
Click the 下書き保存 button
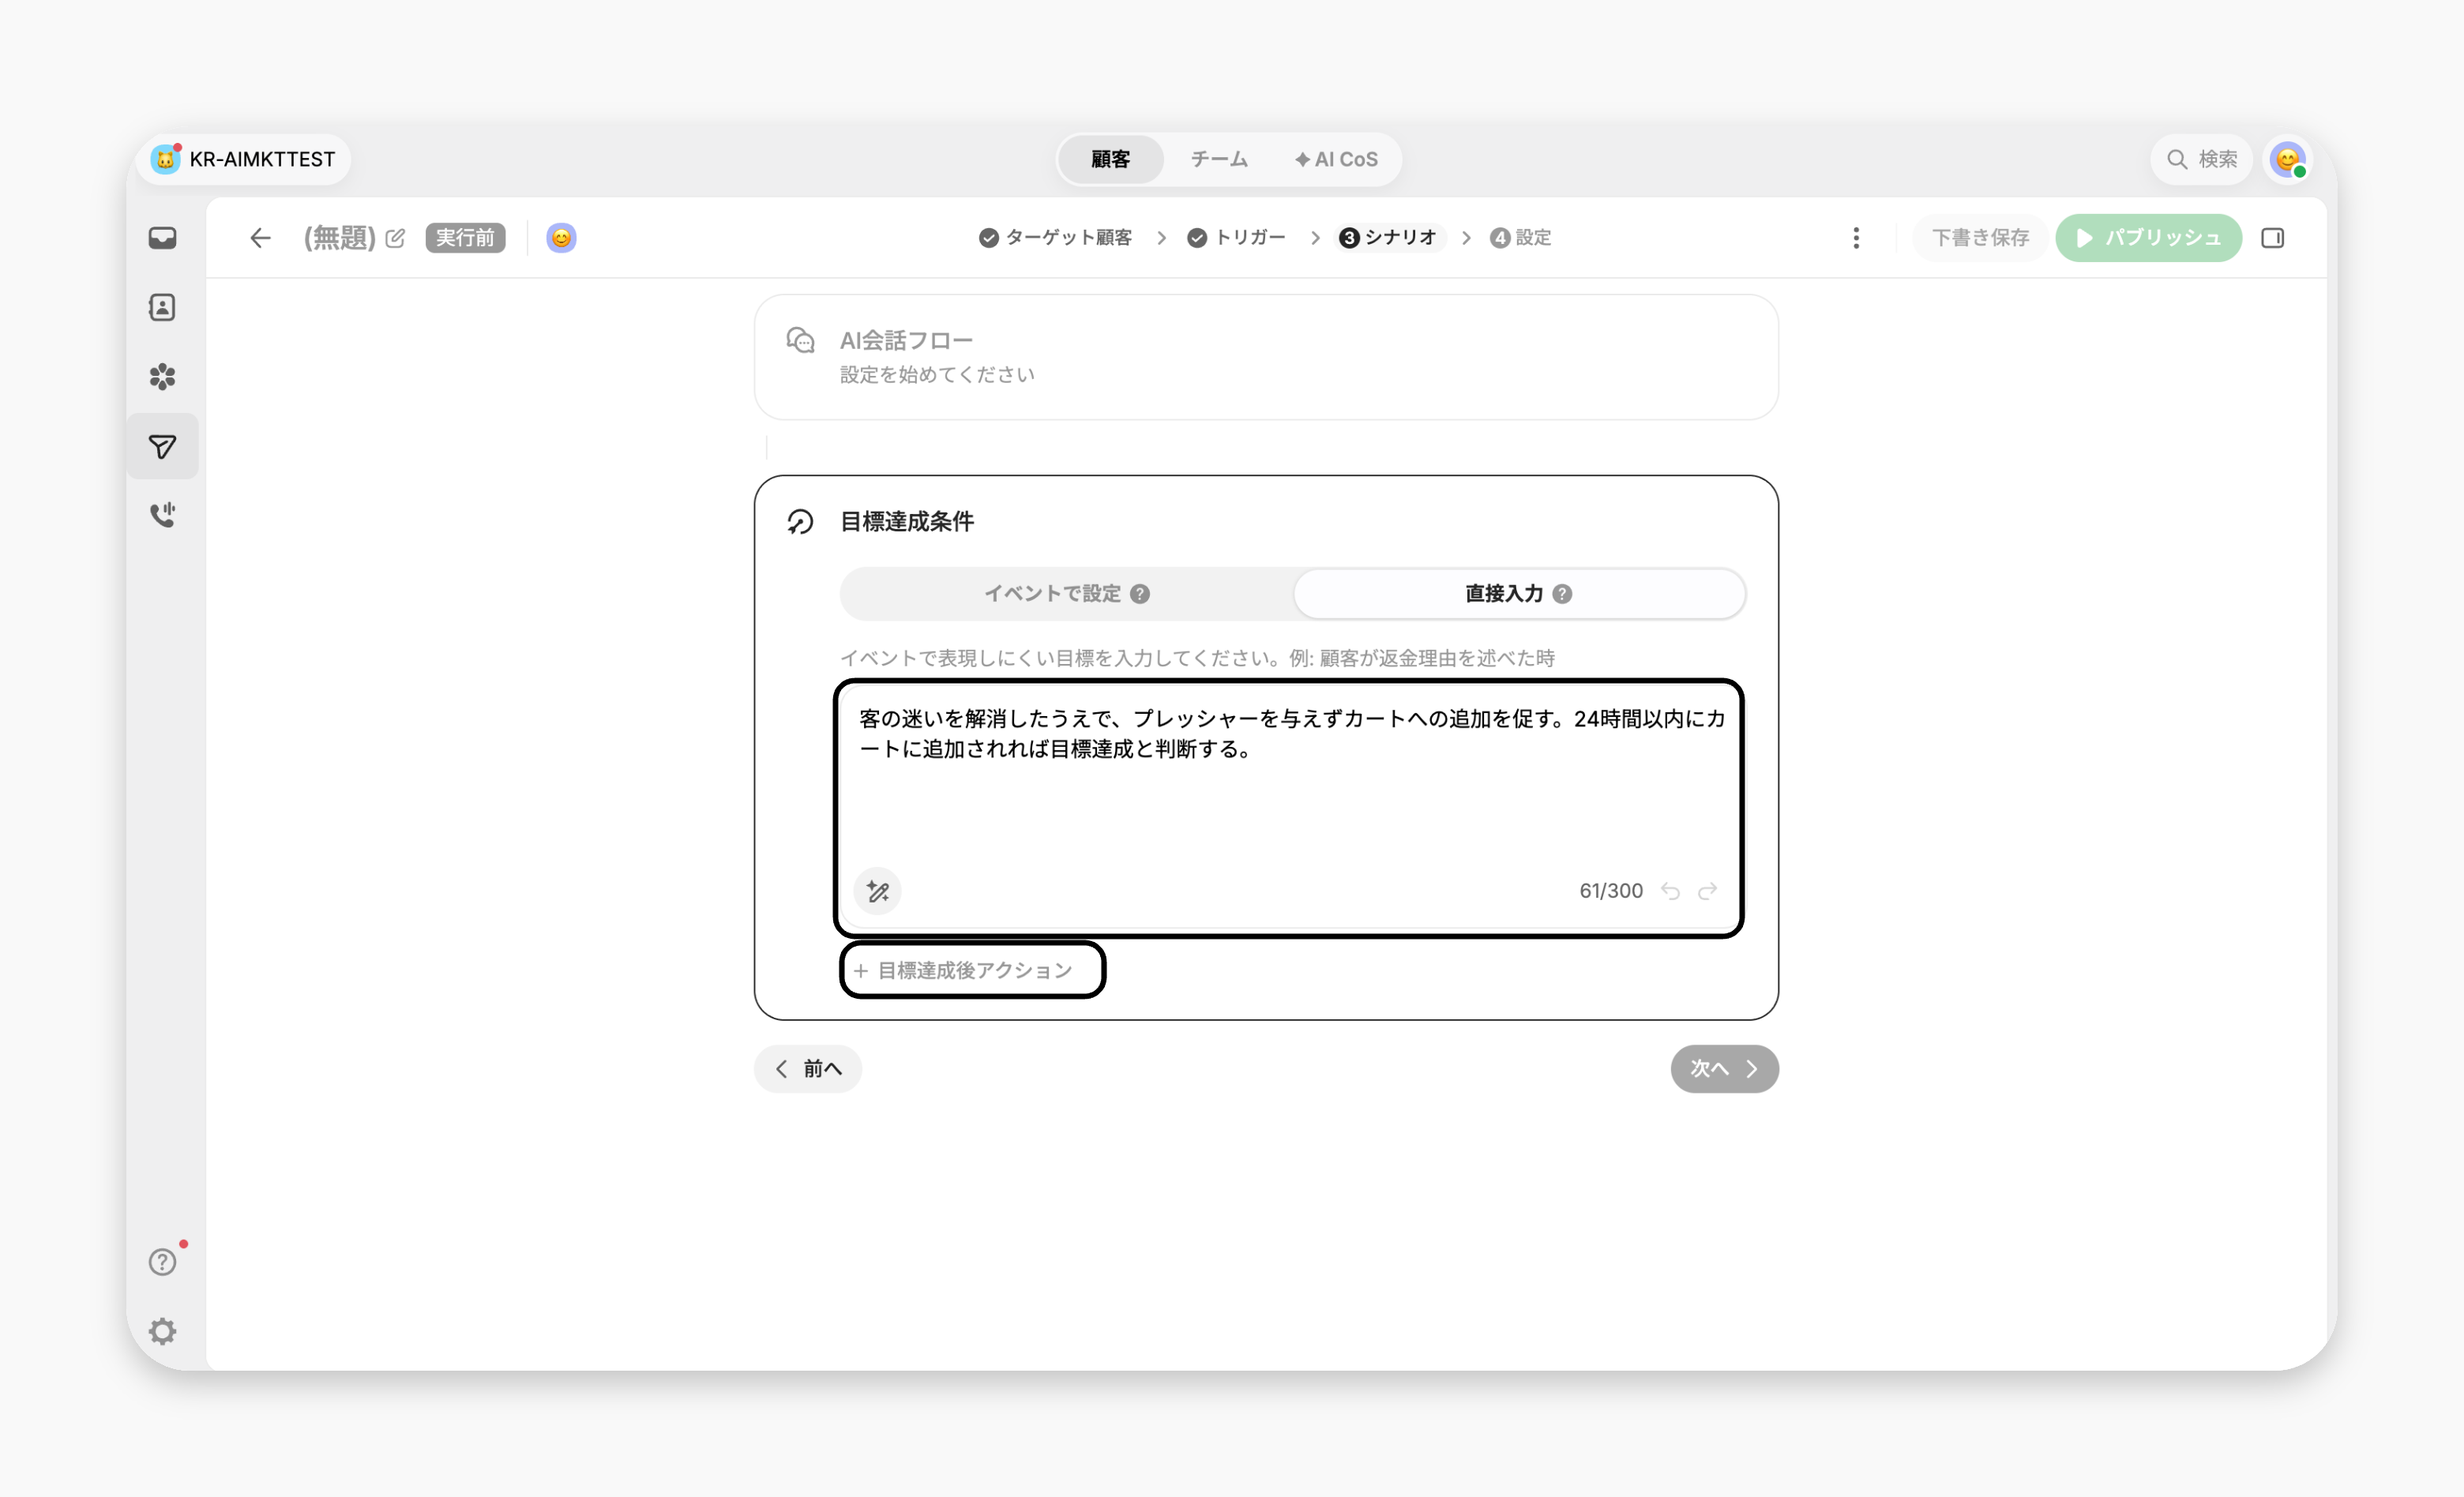[x=1980, y=238]
